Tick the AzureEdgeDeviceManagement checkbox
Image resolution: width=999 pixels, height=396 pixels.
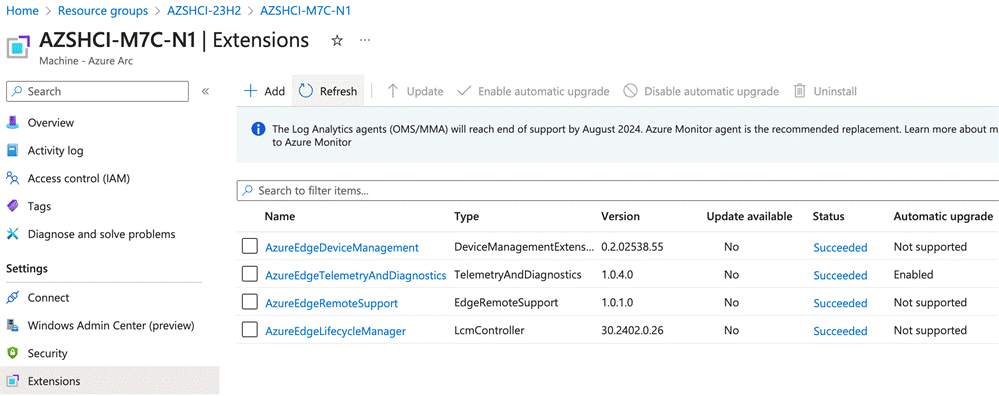click(x=250, y=246)
